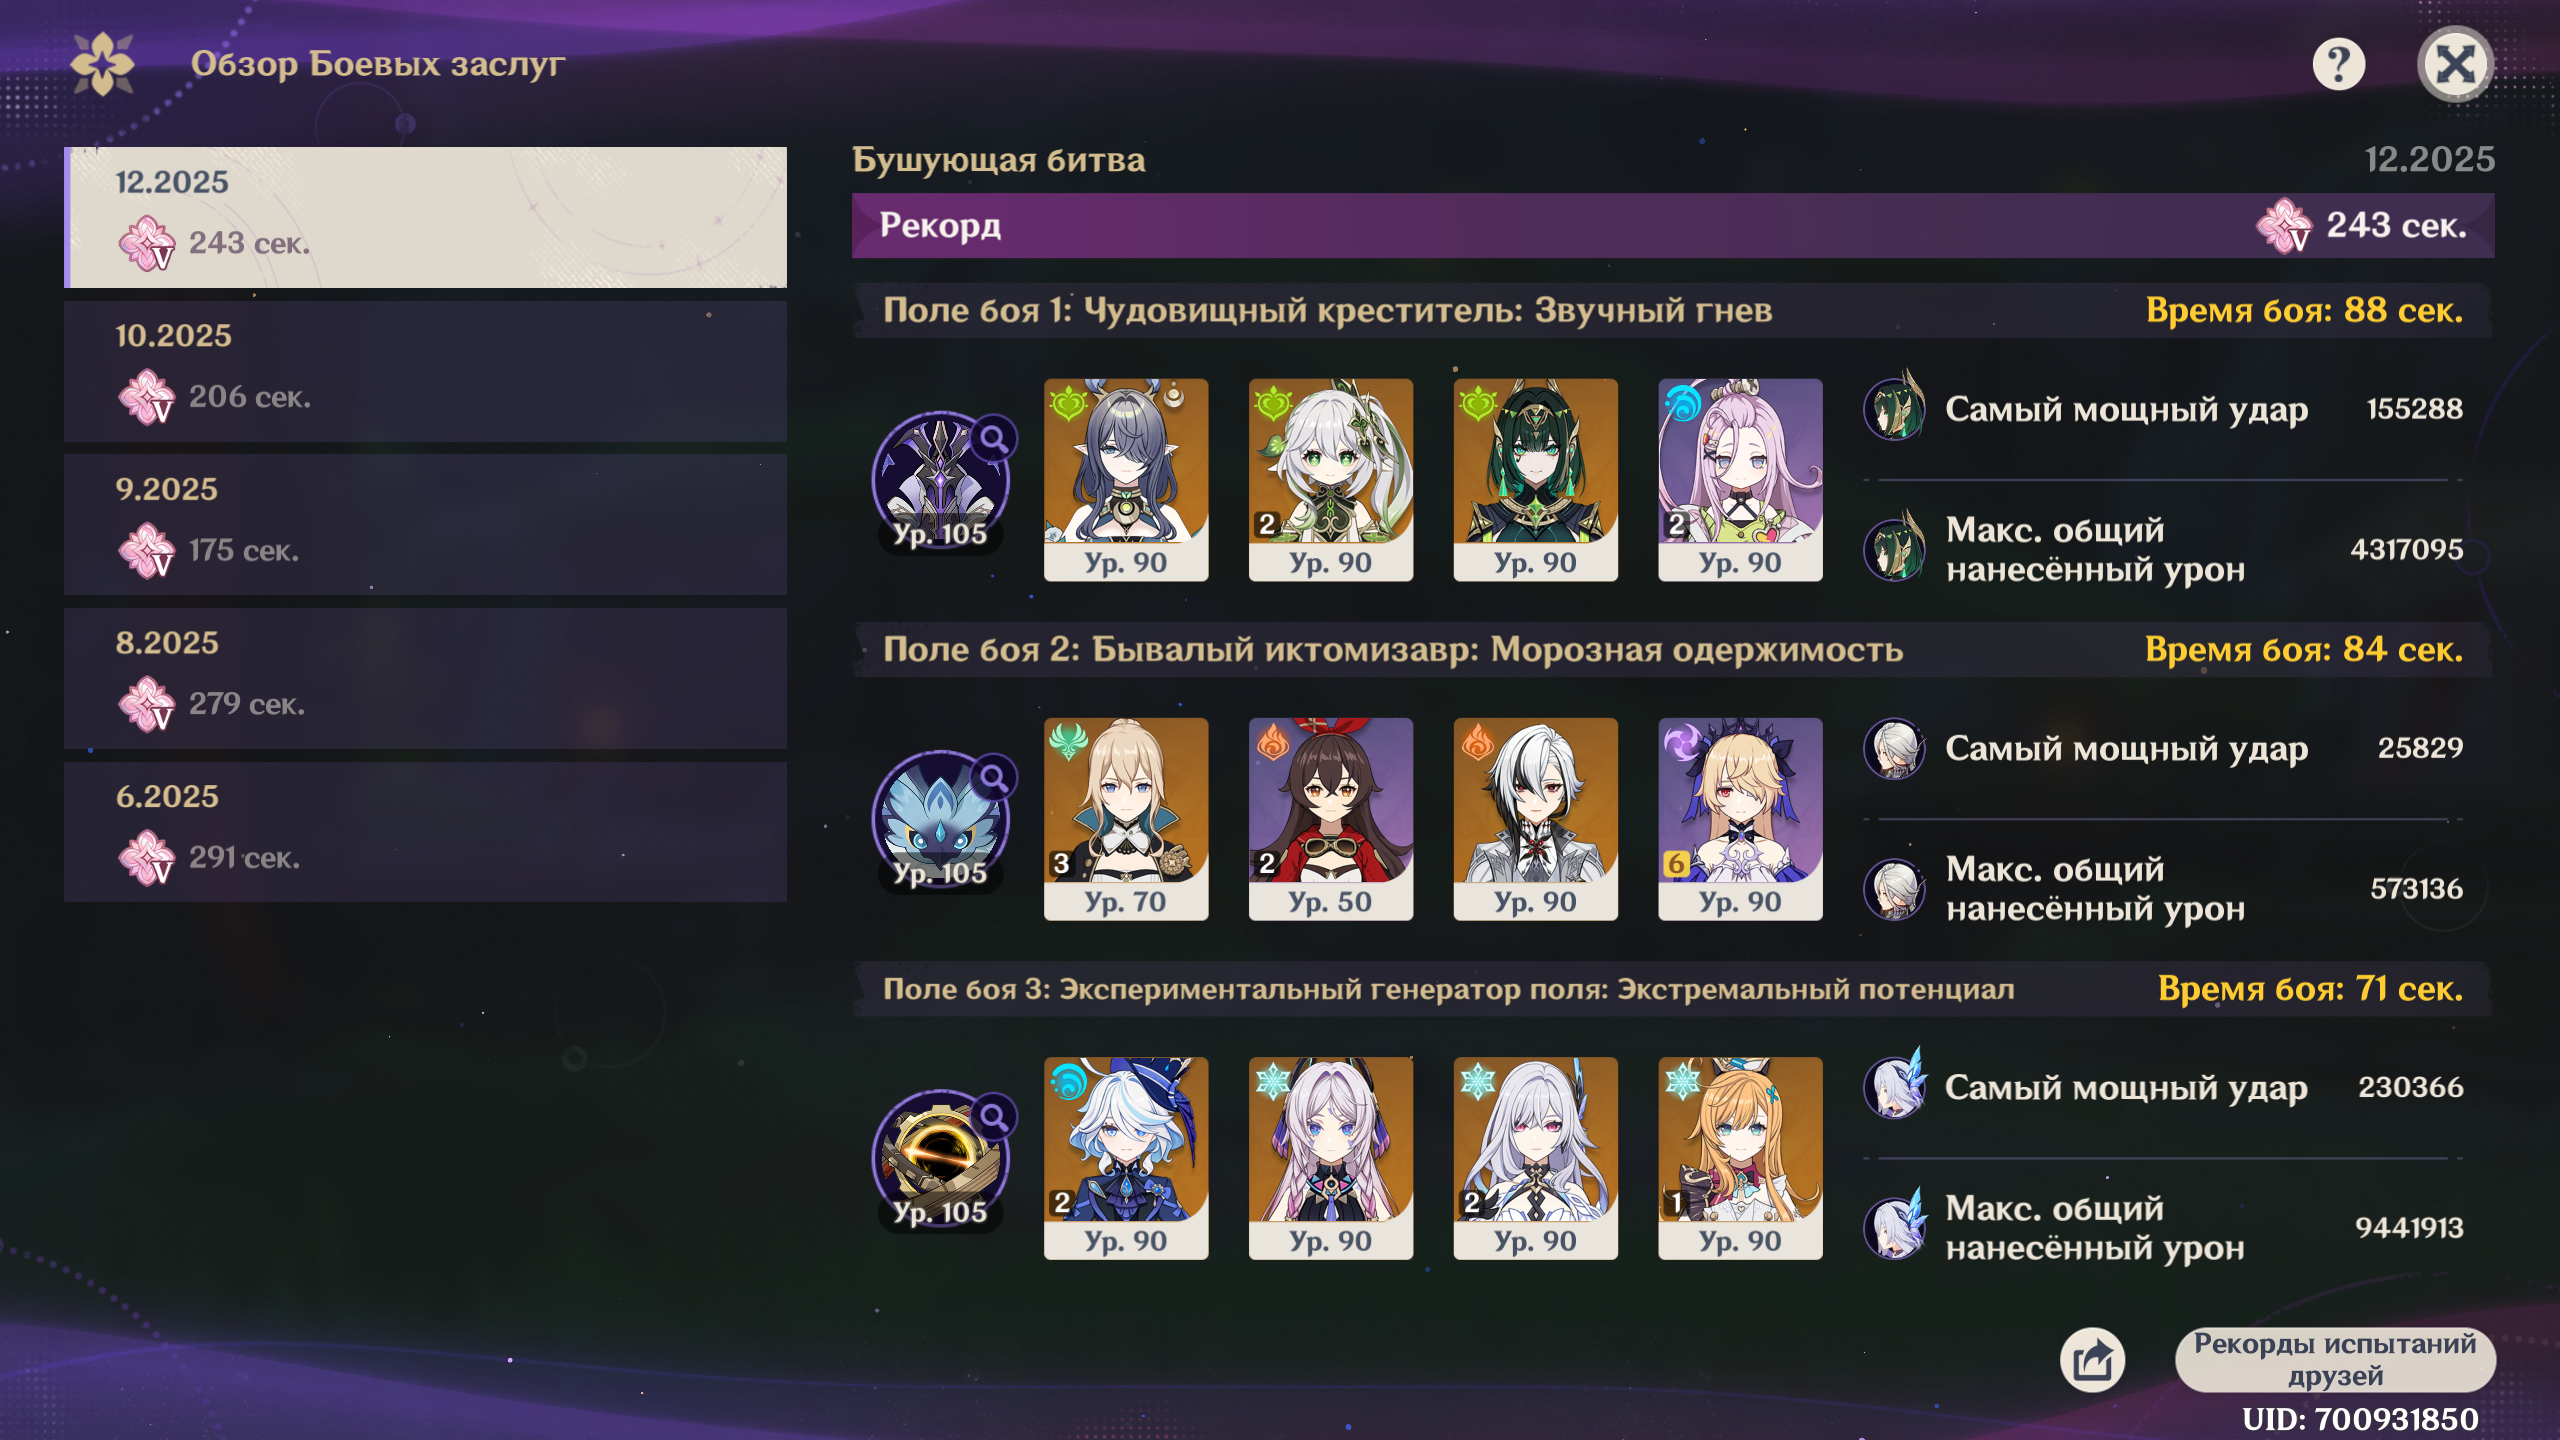Click the Рекорд 243 сек. banner
Viewport: 2560px width, 1440px height.
pyautogui.click(x=1673, y=225)
